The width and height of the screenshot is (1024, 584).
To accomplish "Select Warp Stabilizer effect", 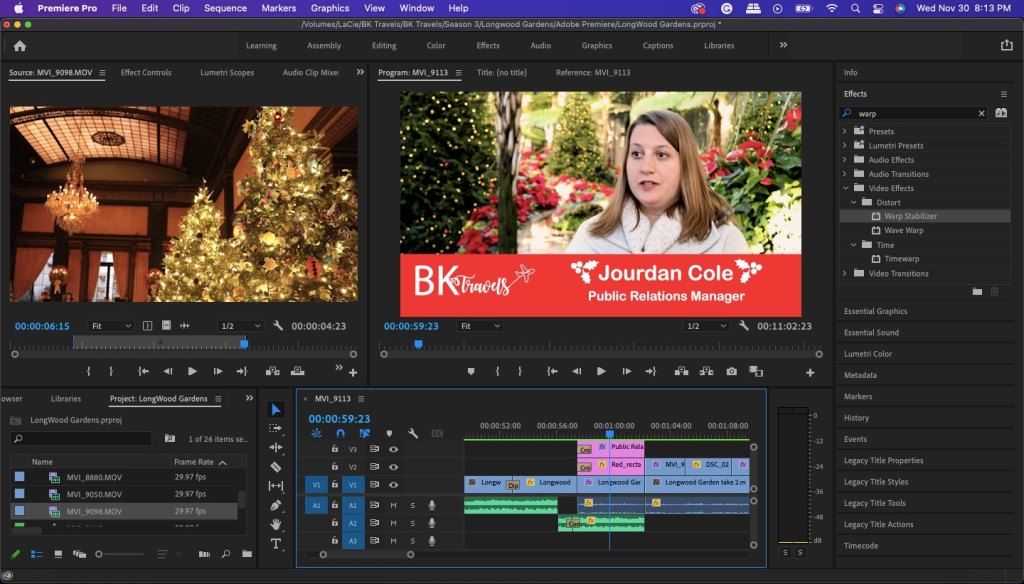I will pyautogui.click(x=910, y=216).
